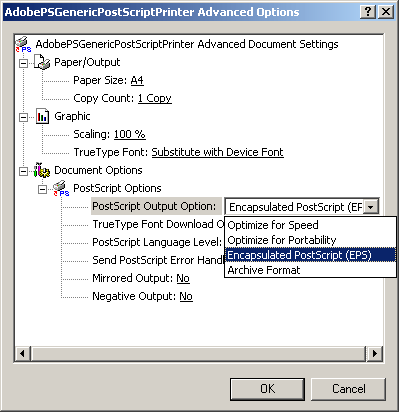Collapse the Graphic tree node
Screen dimensions: 399x412
pyautogui.click(x=23, y=117)
